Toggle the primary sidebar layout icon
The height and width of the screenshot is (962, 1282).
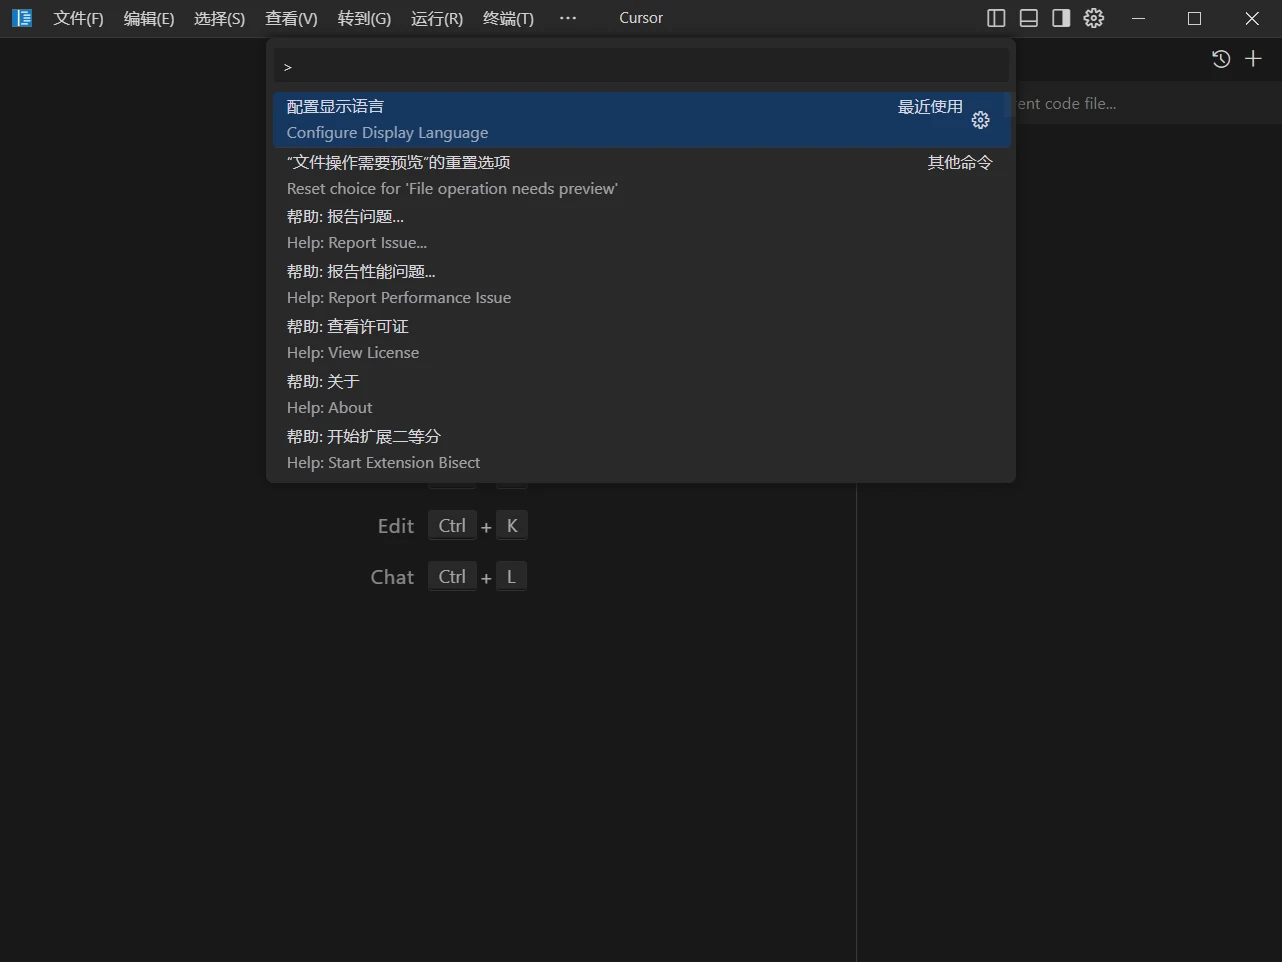coord(996,18)
